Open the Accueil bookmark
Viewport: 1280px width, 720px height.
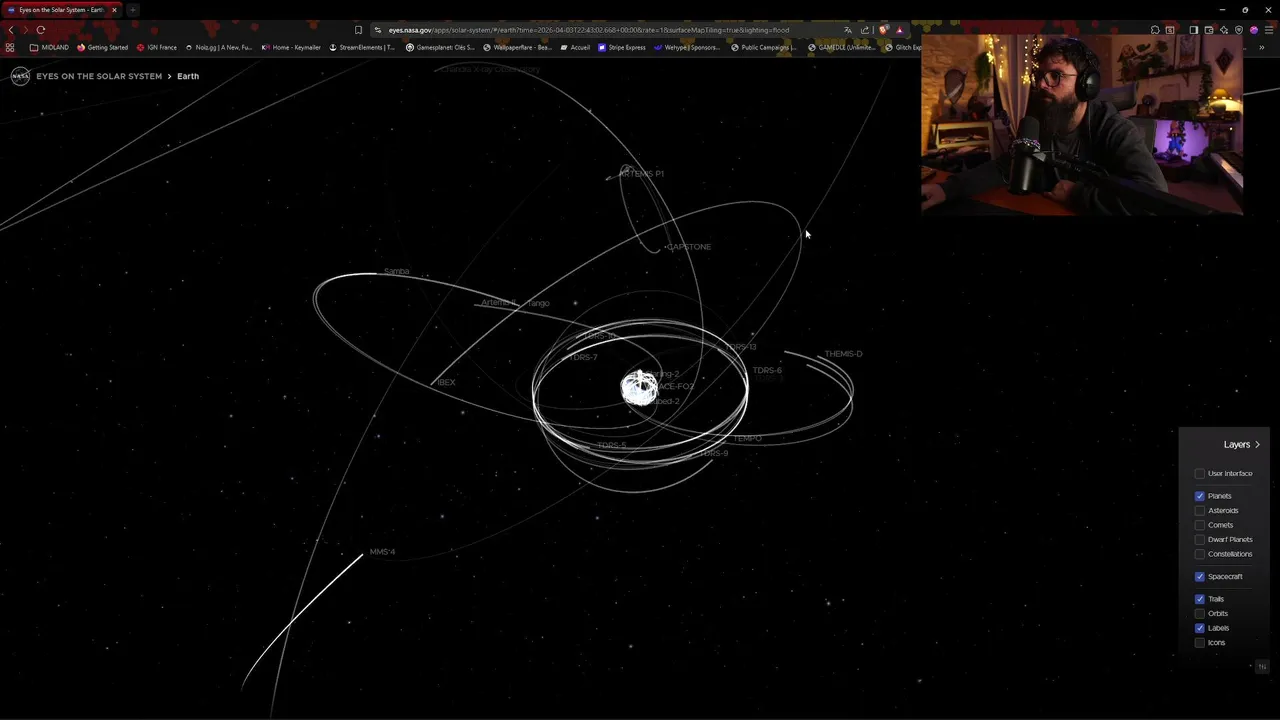(575, 47)
